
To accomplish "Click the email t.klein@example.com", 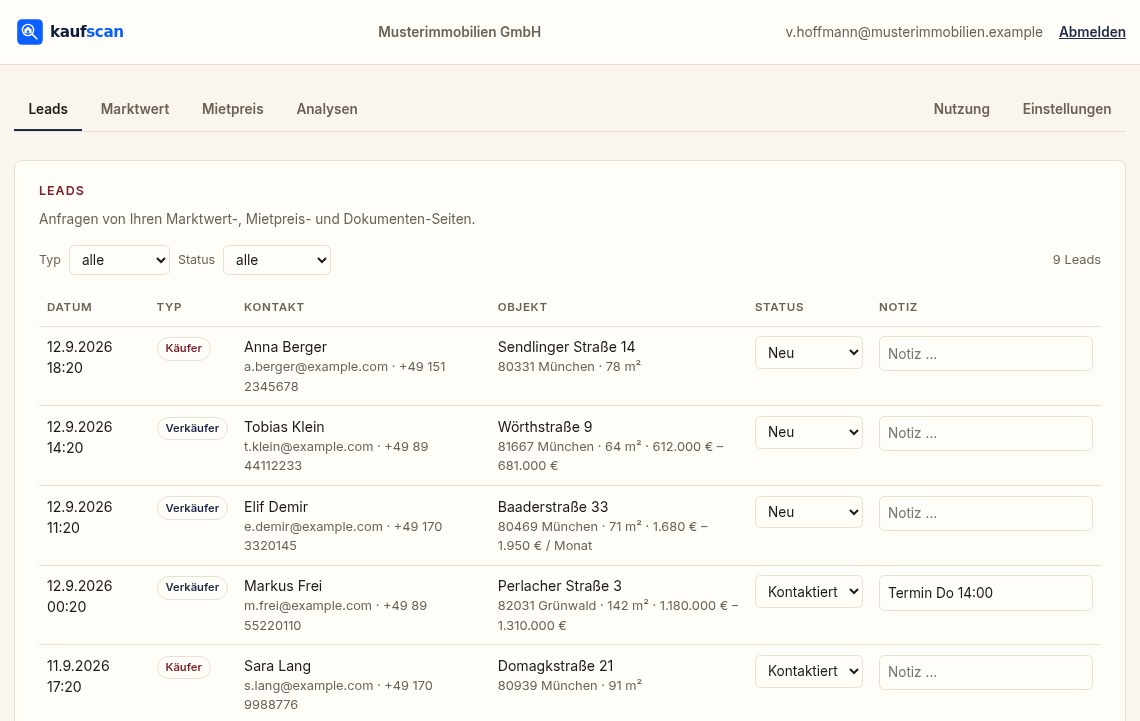I will click(x=308, y=447).
